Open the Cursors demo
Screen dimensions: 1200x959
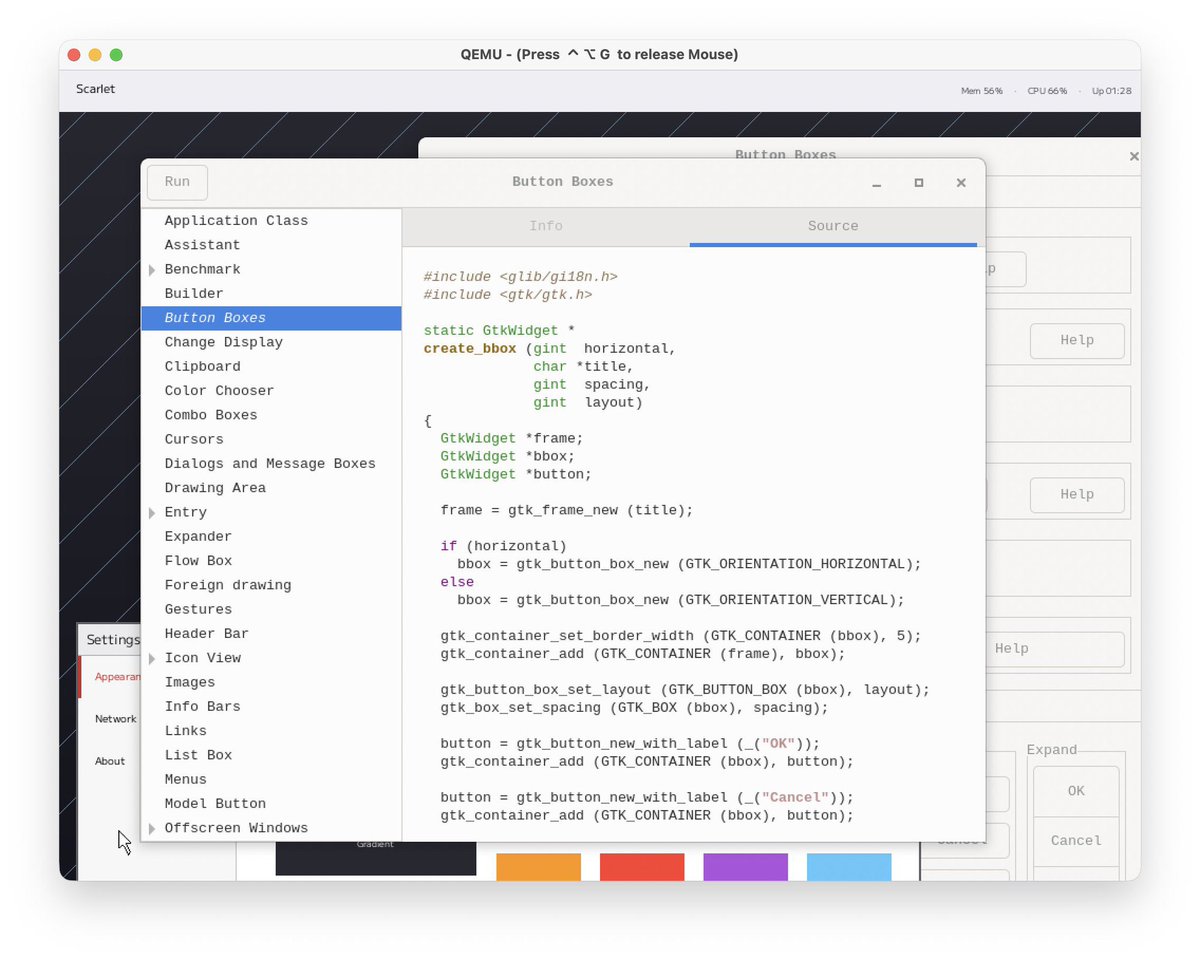tap(271, 439)
